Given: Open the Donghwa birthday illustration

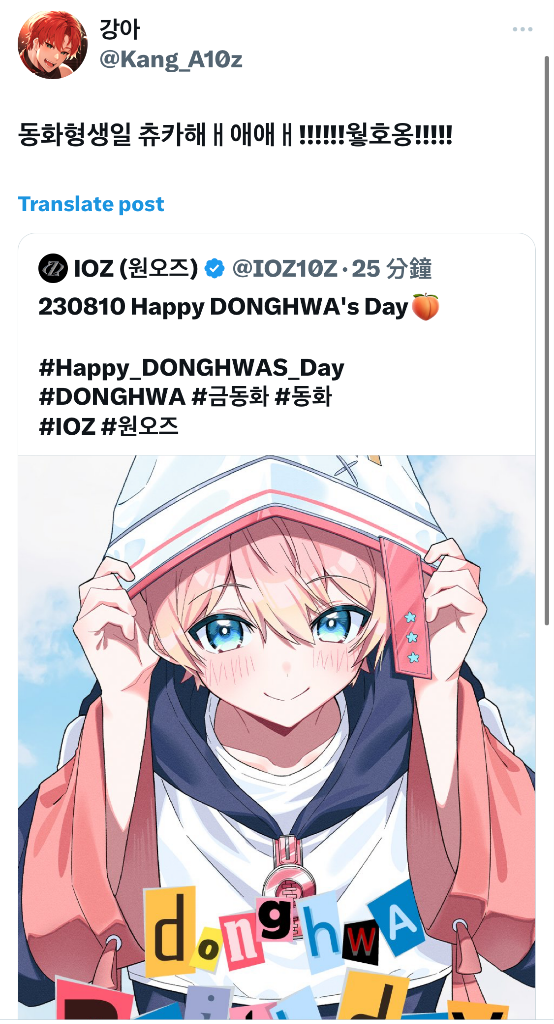Looking at the screenshot, I should 276,737.
